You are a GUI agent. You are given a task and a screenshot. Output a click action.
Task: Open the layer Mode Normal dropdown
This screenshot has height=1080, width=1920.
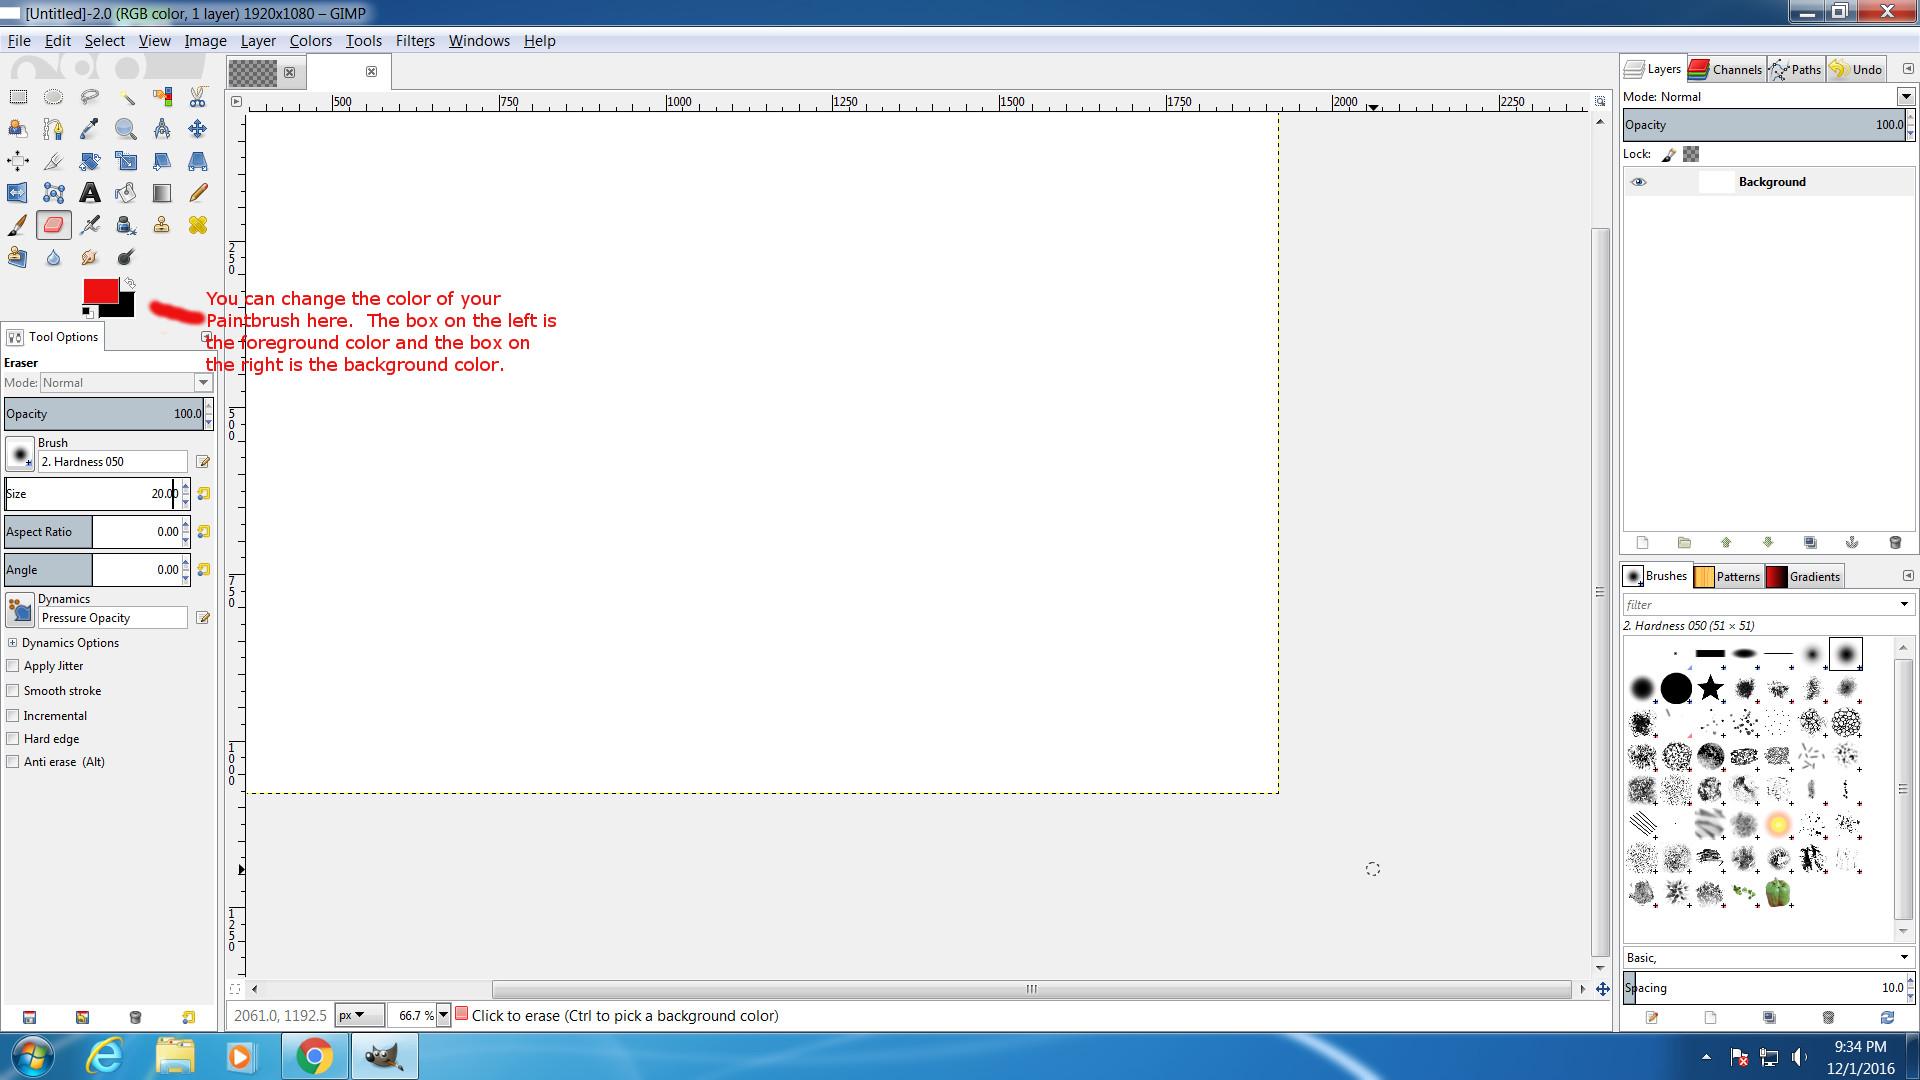pos(1905,97)
